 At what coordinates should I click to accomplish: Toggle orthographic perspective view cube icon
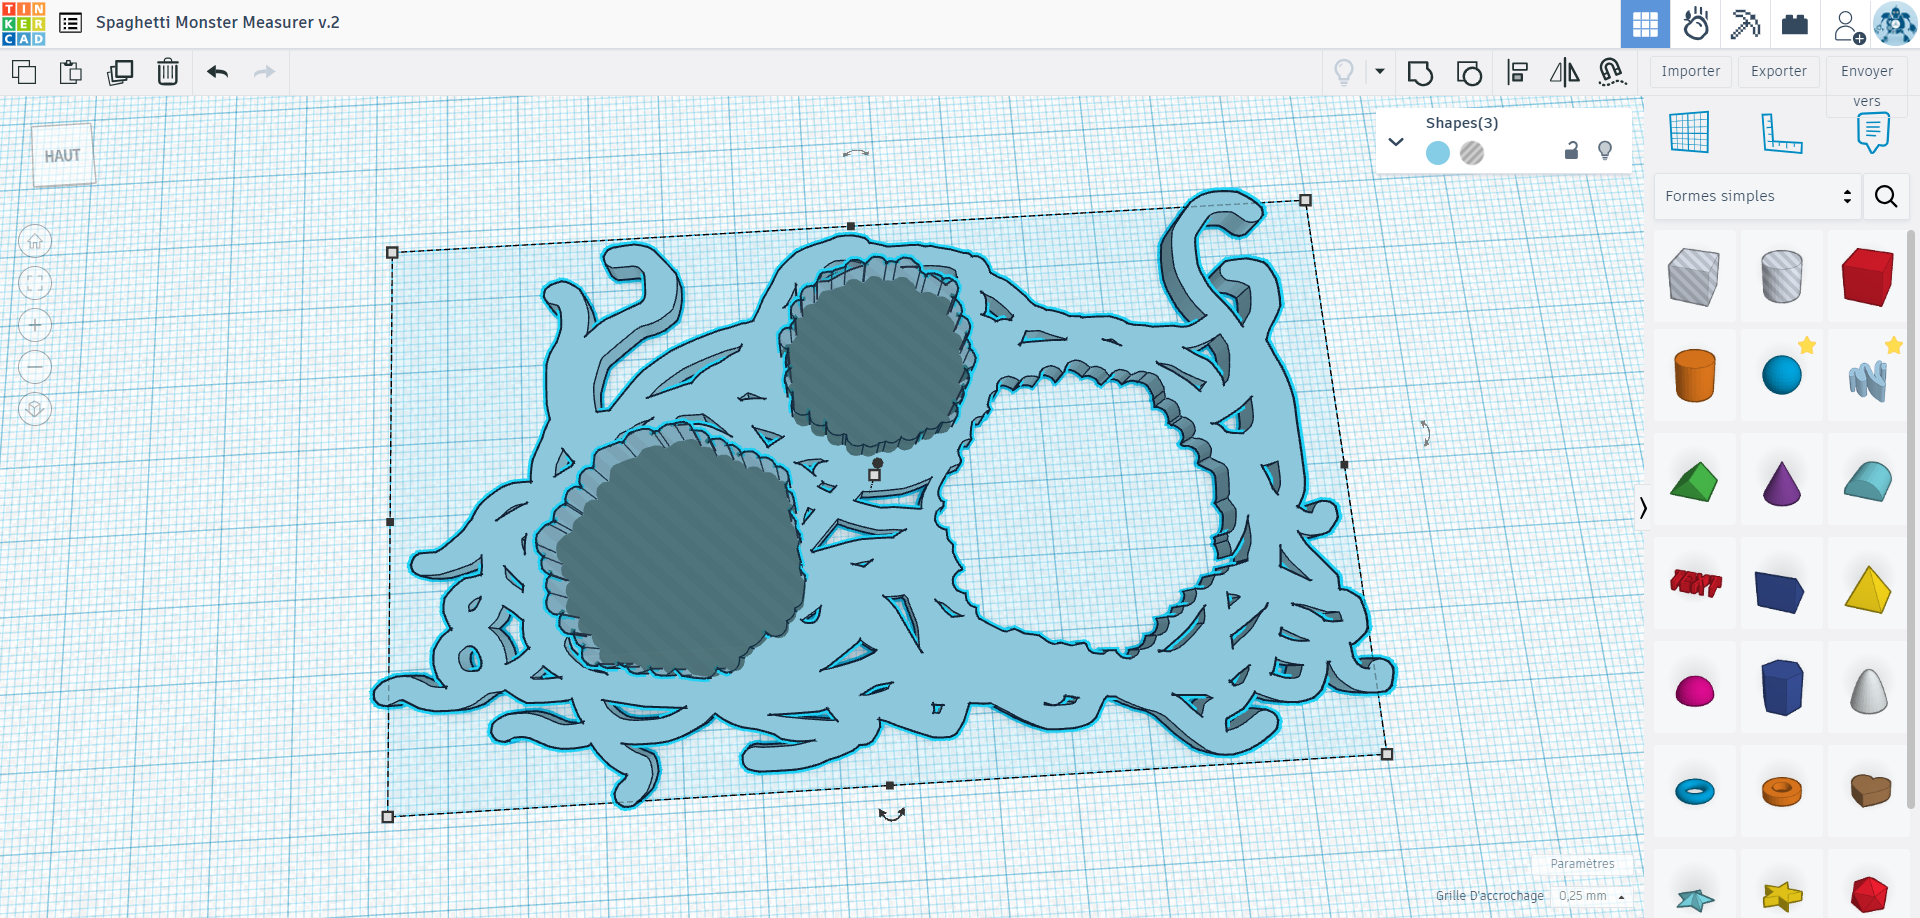tap(35, 409)
